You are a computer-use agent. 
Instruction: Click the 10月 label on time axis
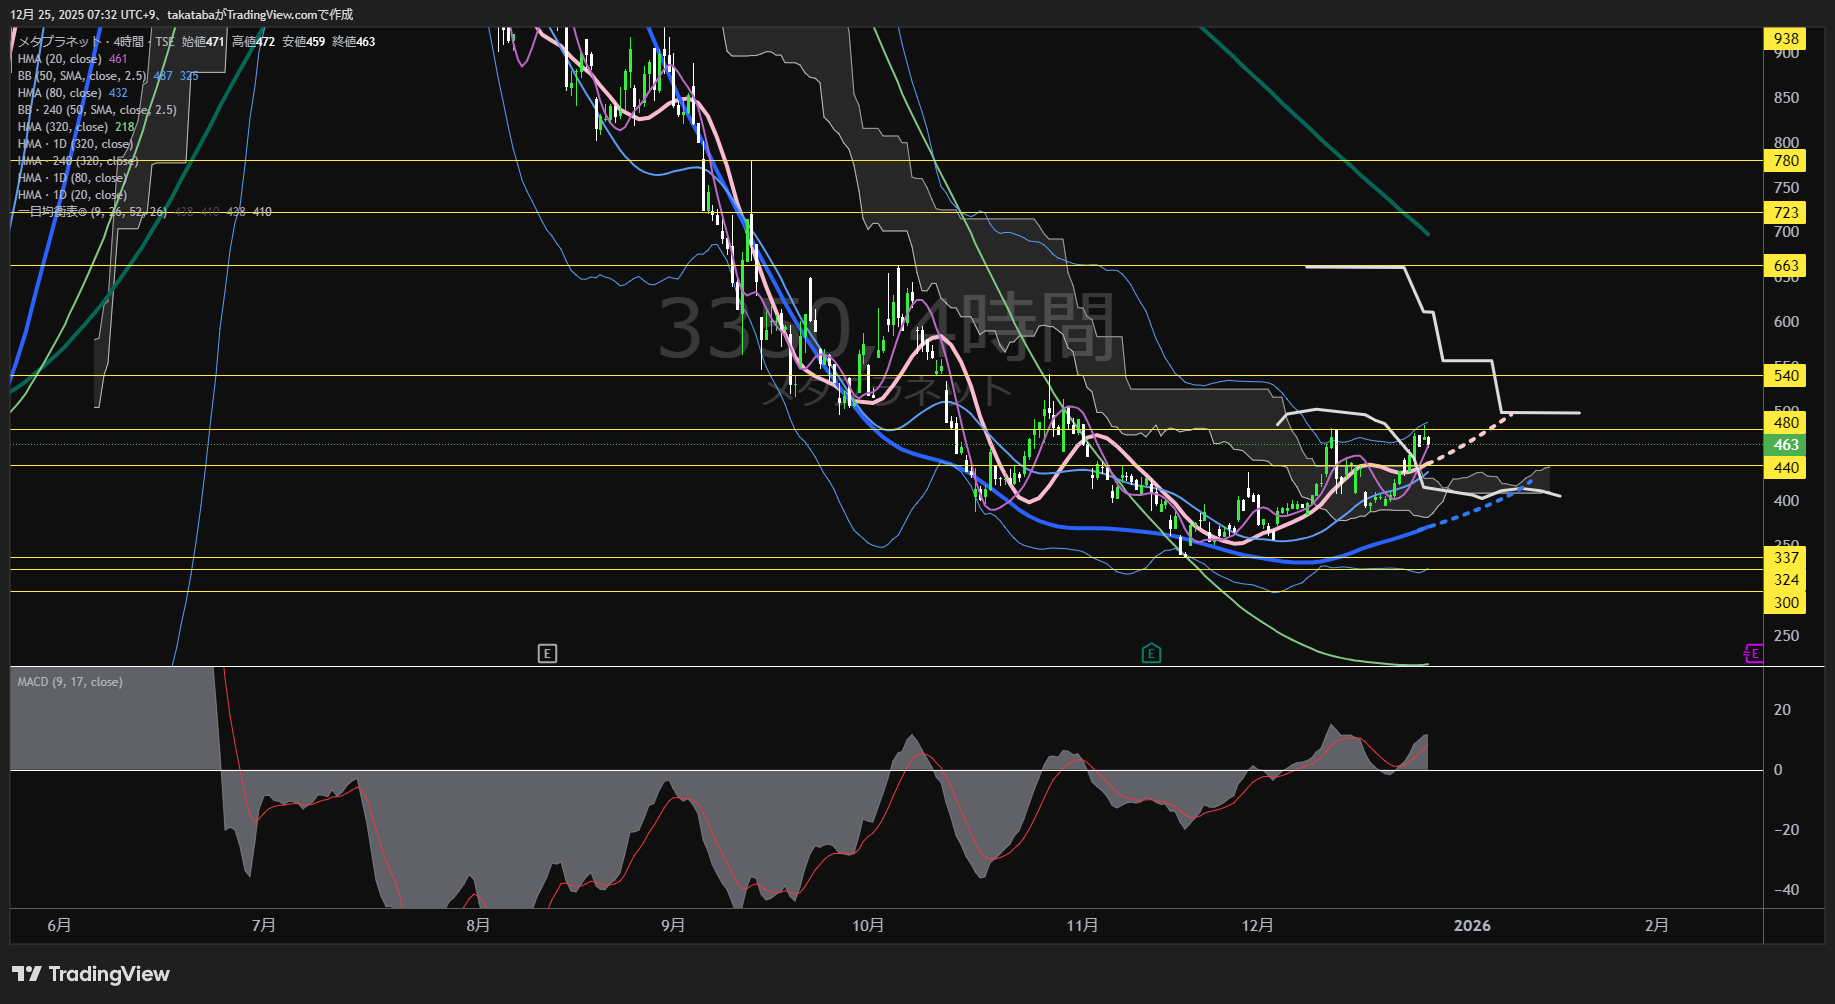point(868,926)
